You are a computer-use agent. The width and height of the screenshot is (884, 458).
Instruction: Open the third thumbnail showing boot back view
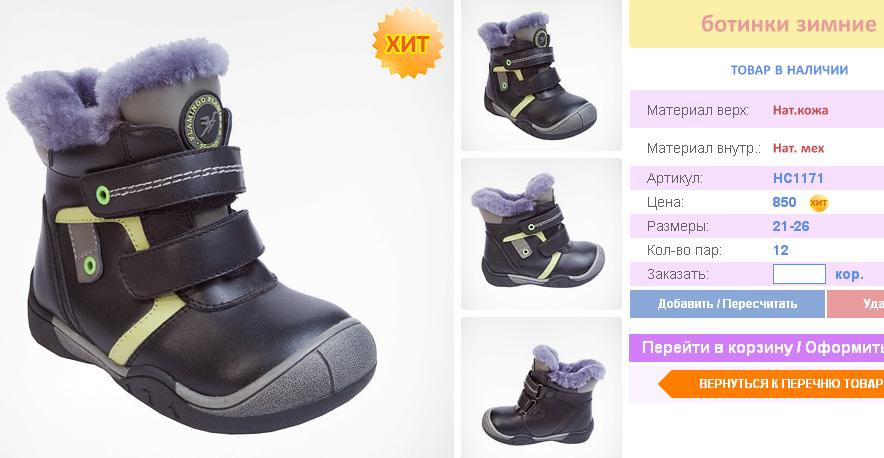pos(541,387)
